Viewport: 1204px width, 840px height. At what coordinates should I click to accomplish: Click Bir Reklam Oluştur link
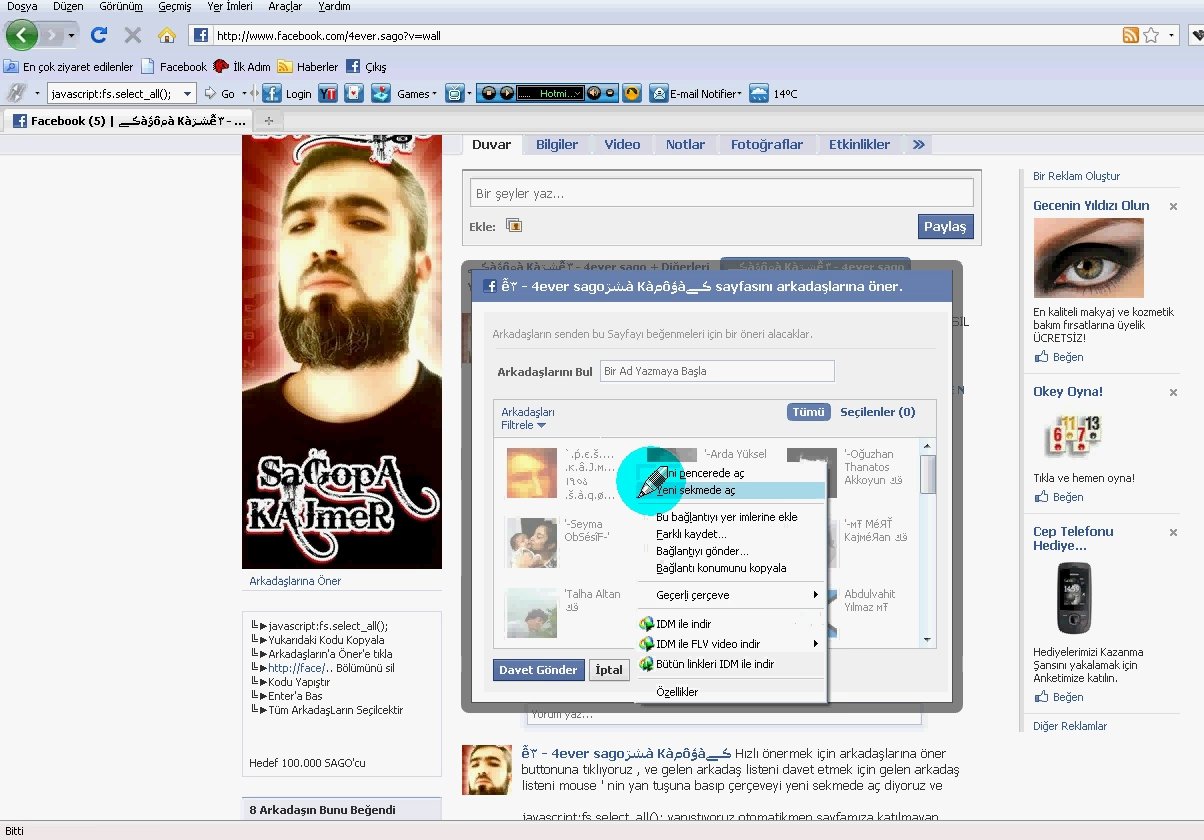click(x=1076, y=176)
